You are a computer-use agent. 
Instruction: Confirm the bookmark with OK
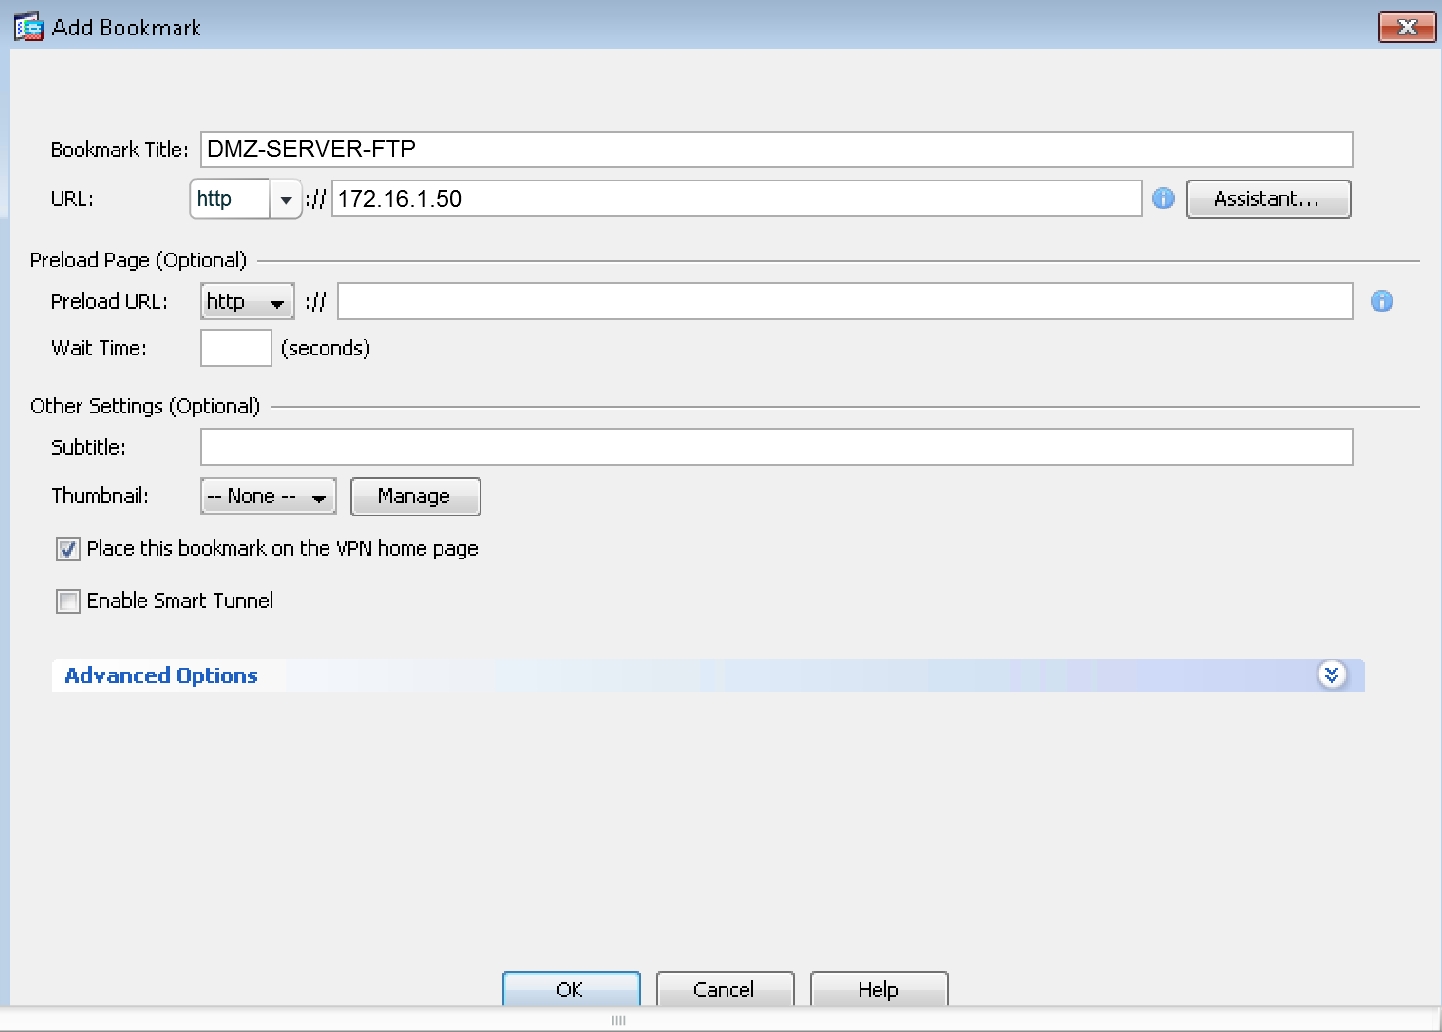click(570, 989)
